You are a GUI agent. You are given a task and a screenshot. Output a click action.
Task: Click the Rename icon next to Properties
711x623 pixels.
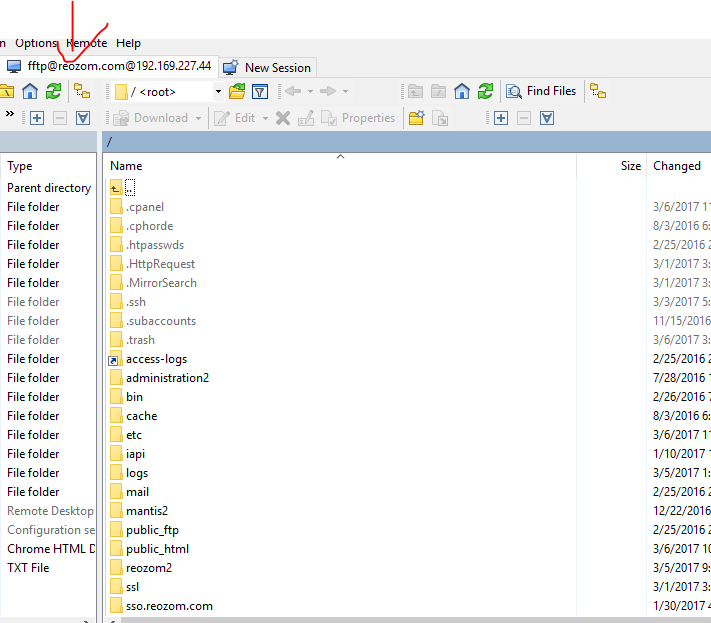click(306, 118)
